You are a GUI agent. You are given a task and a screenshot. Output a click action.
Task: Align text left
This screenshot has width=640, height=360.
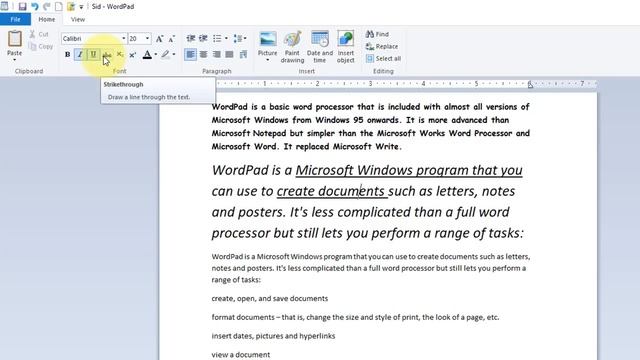(x=190, y=54)
